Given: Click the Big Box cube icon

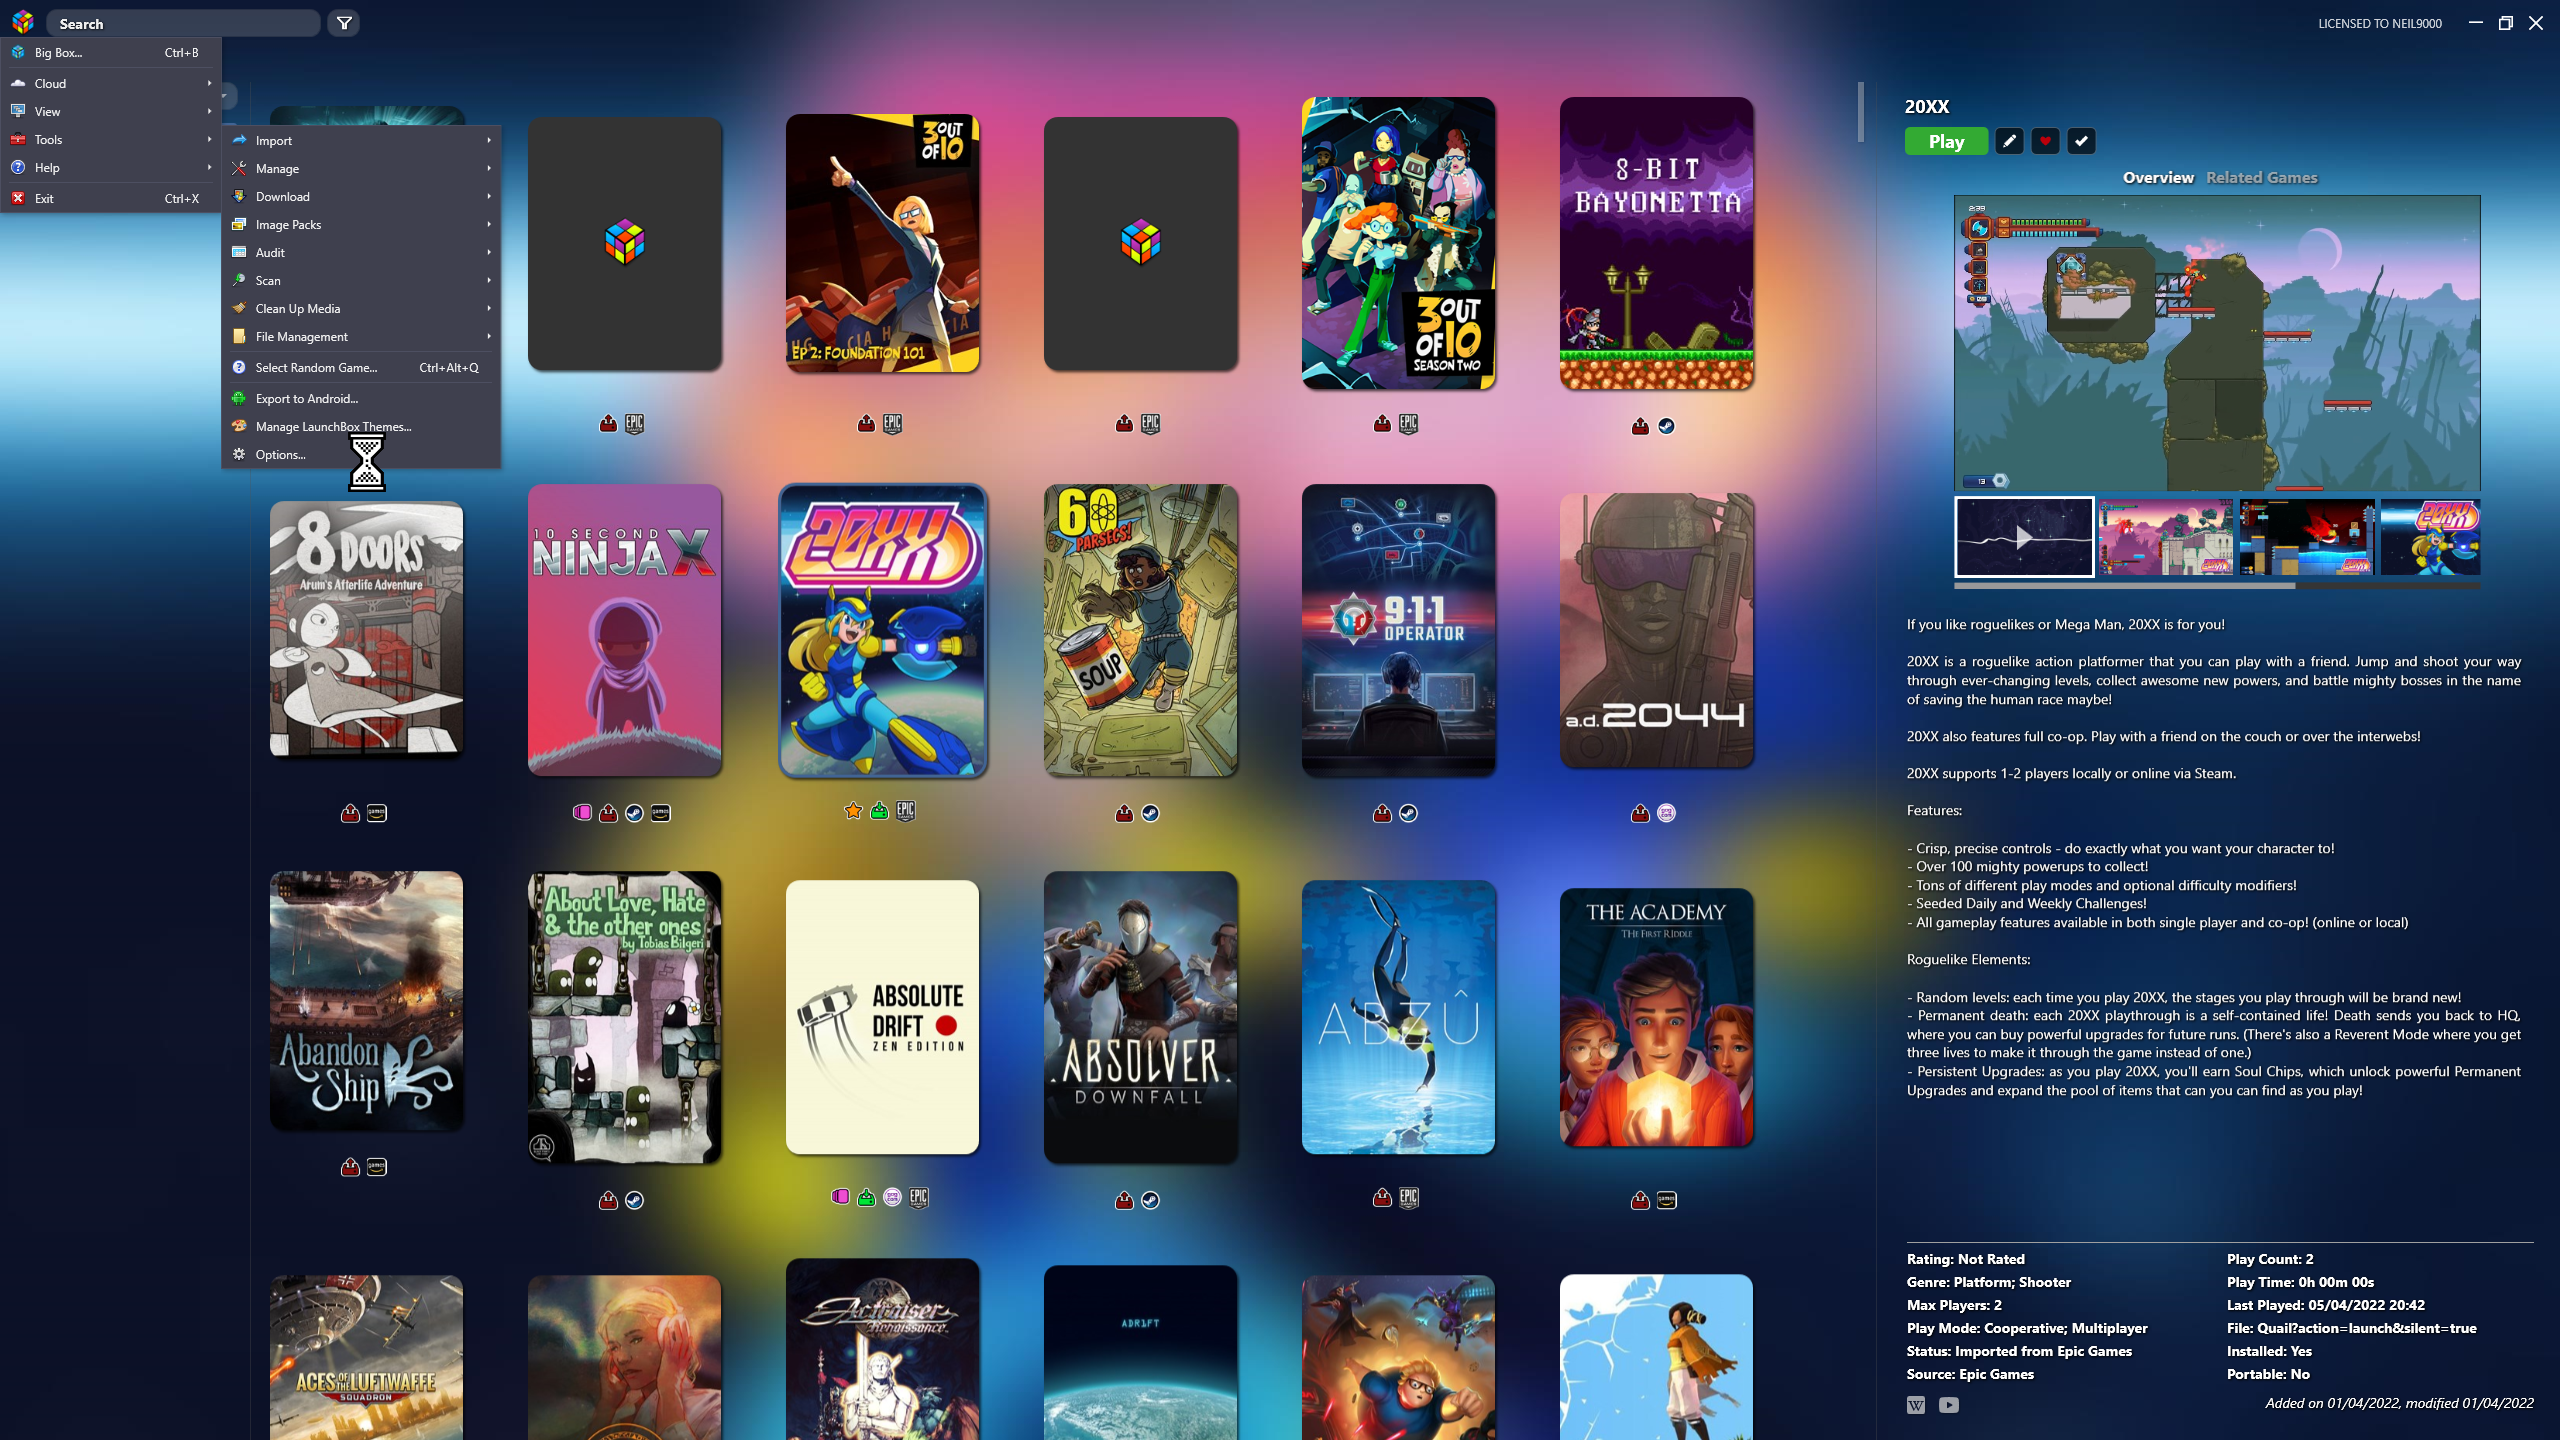Looking at the screenshot, I should click(18, 52).
